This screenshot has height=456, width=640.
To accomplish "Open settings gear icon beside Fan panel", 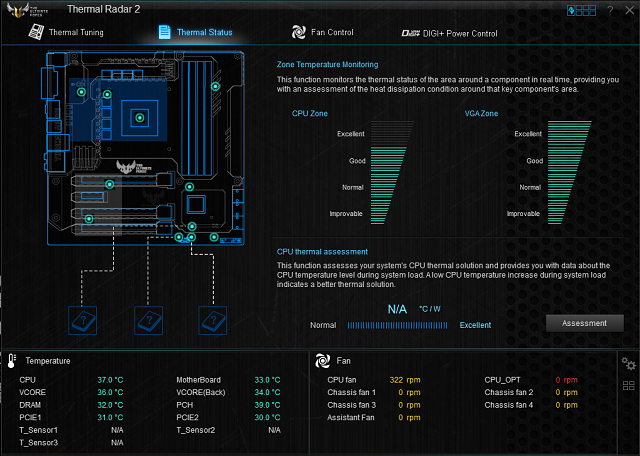I will (x=628, y=363).
